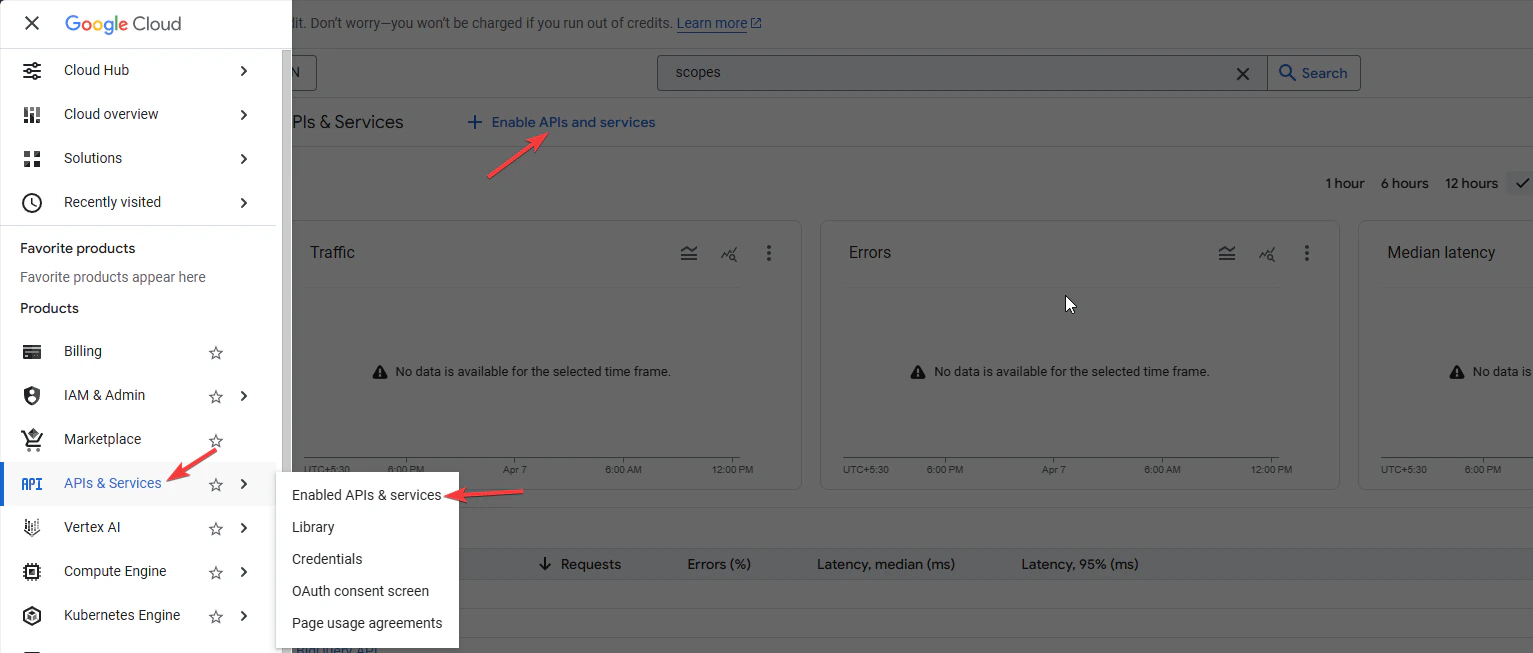The image size is (1533, 653).
Task: Click the Errors (%) column header
Action: pos(719,564)
